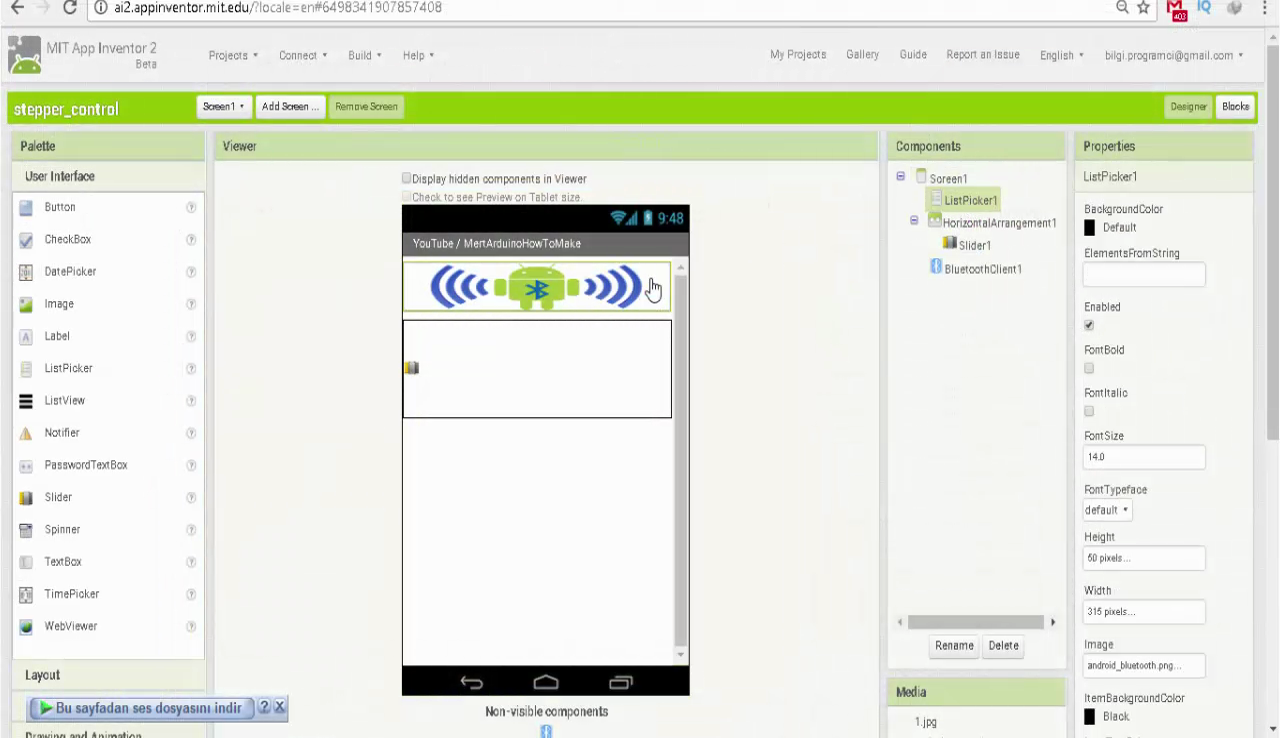The width and height of the screenshot is (1280, 738).
Task: Open help for the ListPicker component
Action: coord(191,368)
